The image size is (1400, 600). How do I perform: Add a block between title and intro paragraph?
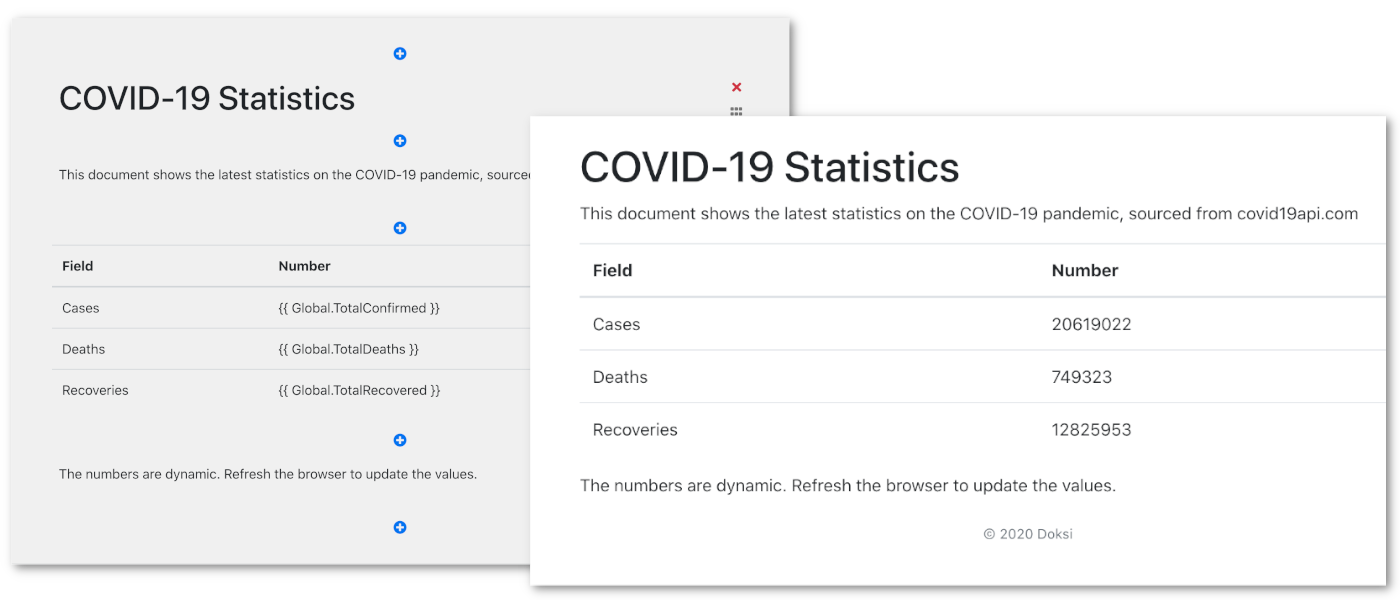coord(400,141)
